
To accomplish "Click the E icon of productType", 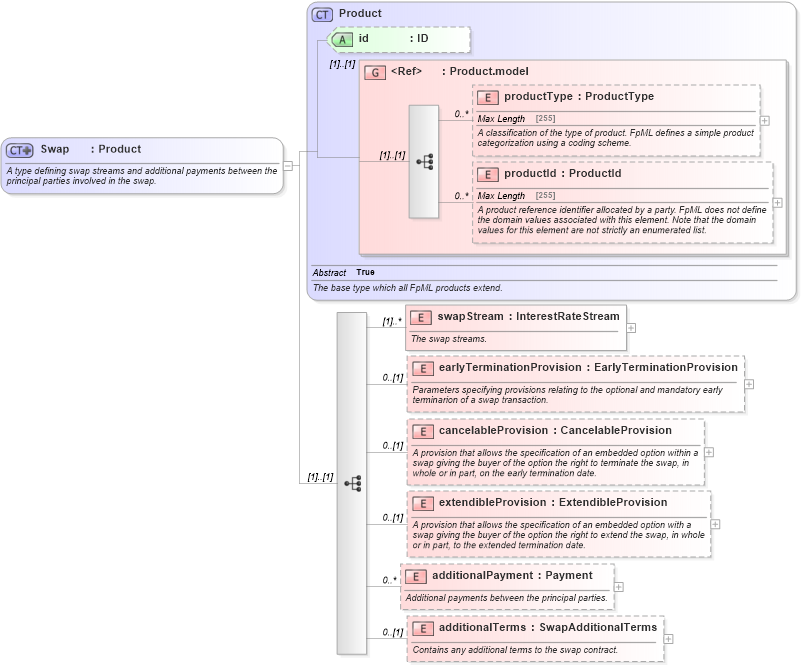I will coord(488,98).
